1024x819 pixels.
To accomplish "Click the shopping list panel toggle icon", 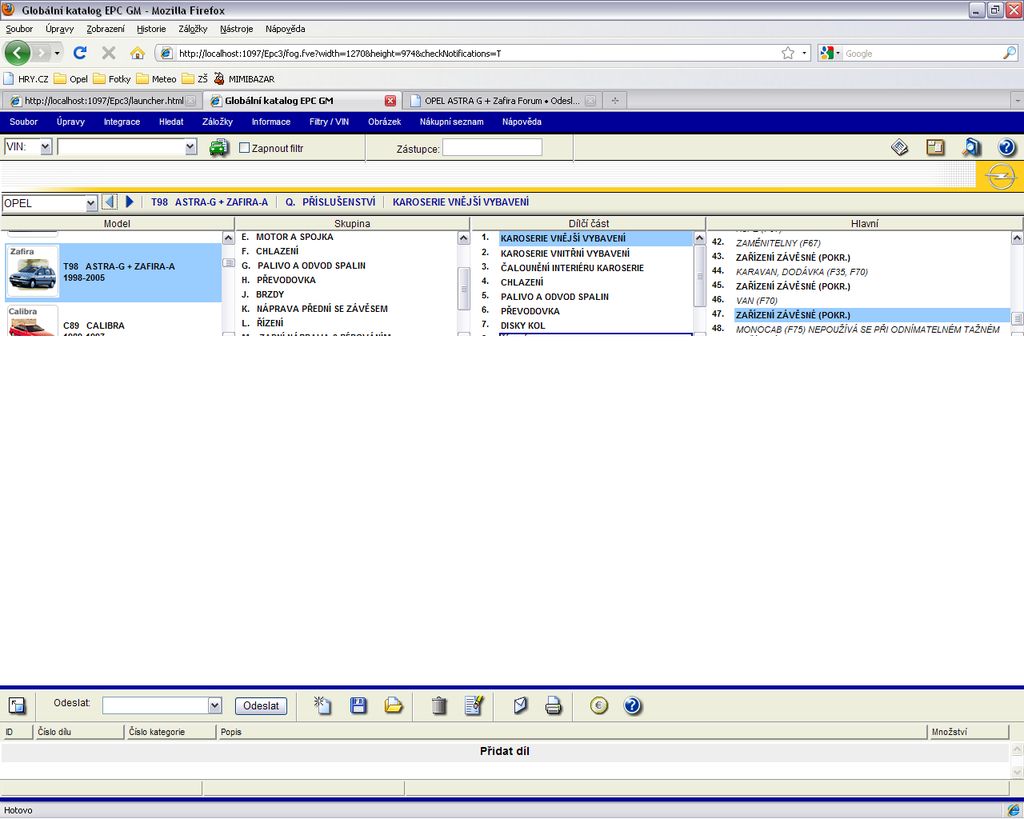I will tap(18, 705).
